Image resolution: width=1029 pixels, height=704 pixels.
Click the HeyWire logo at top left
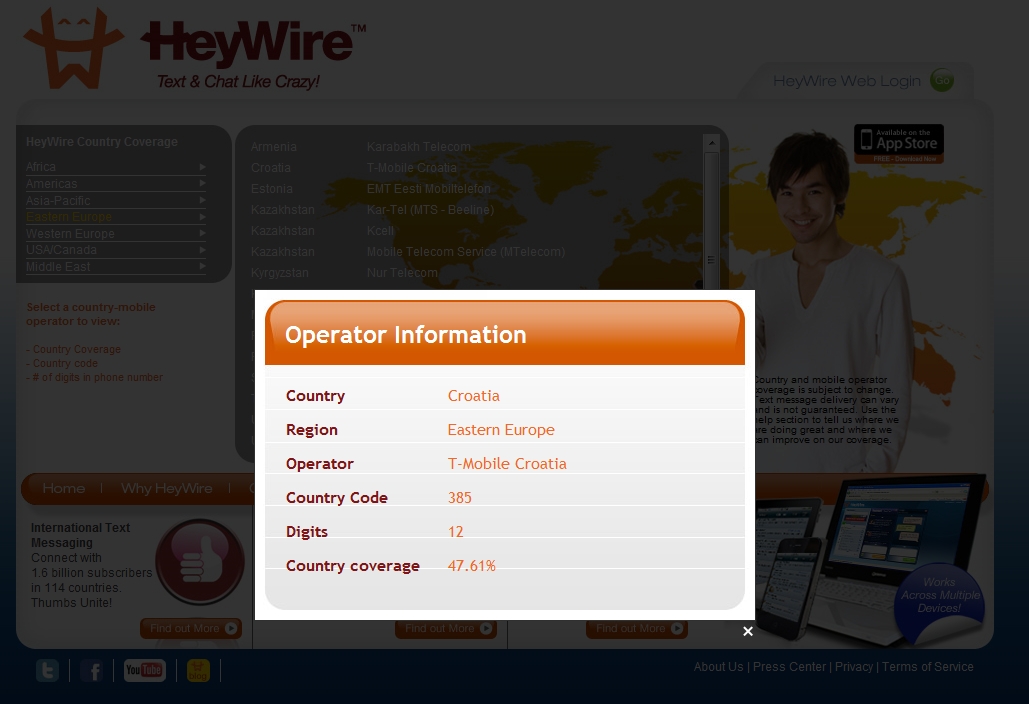[195, 50]
